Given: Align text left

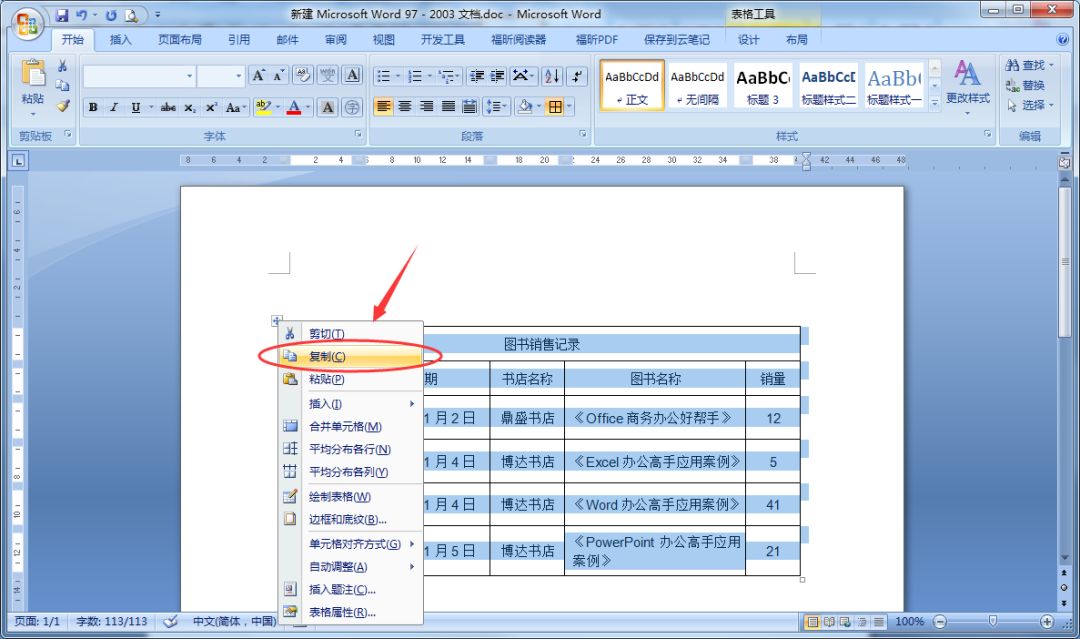Looking at the screenshot, I should pyautogui.click(x=384, y=106).
